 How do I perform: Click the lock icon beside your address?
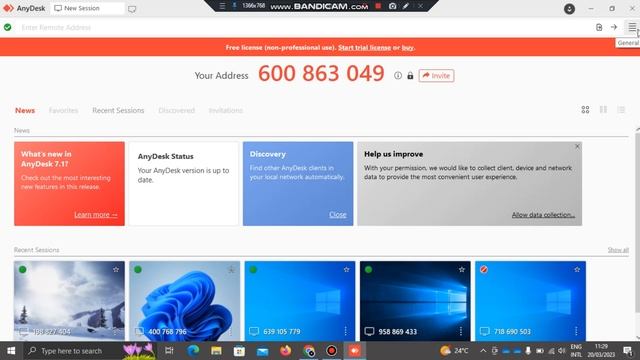tap(410, 76)
